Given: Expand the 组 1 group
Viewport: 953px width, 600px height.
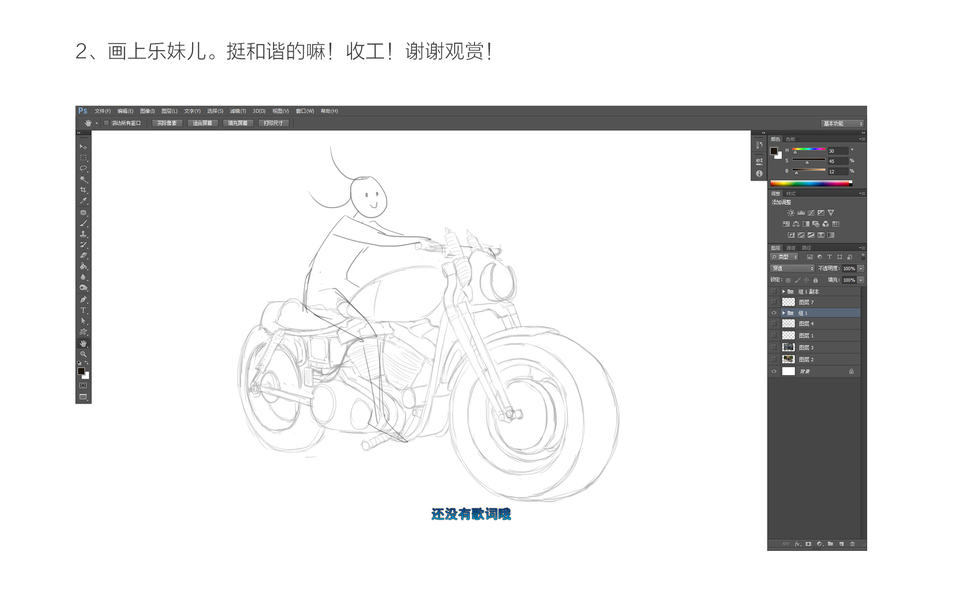Looking at the screenshot, I should 783,313.
